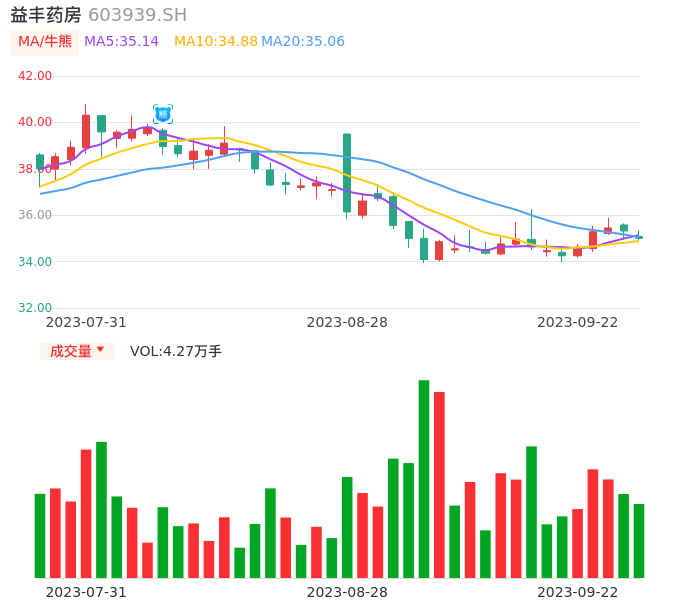
Task: Open the 成交量 indicator dropdown
Action: [x=77, y=351]
